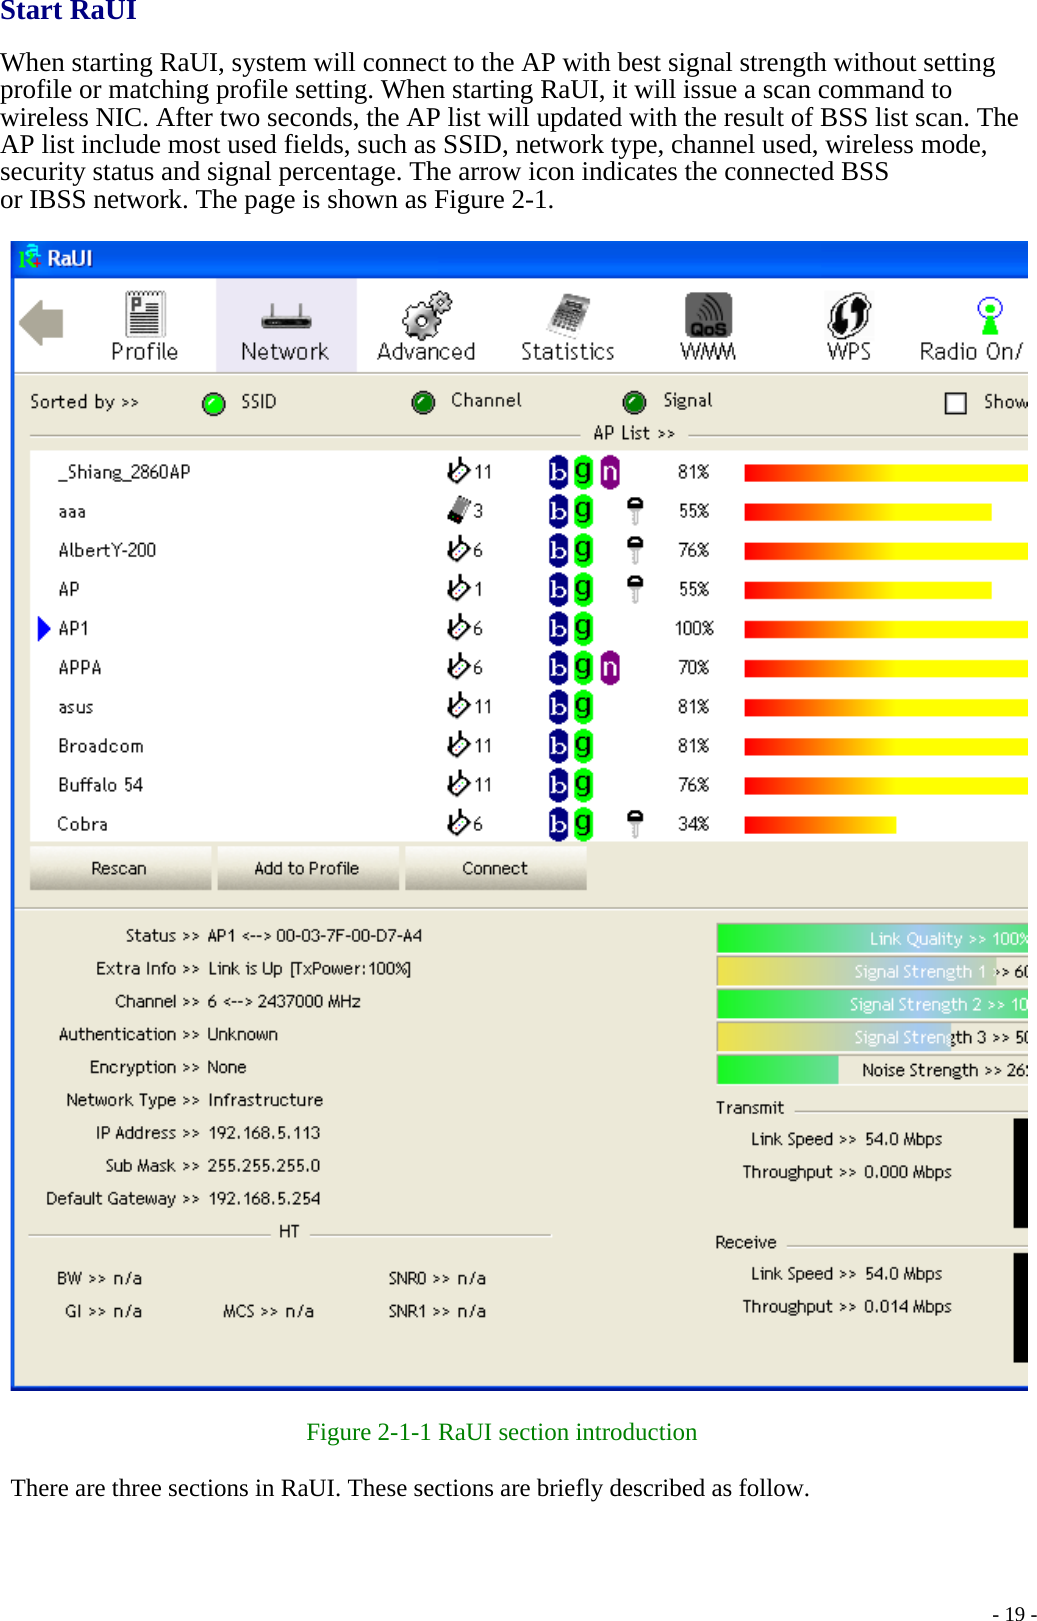This screenshot has width=1037, height=1621.
Task: Click Add to Profile button
Action: (307, 868)
